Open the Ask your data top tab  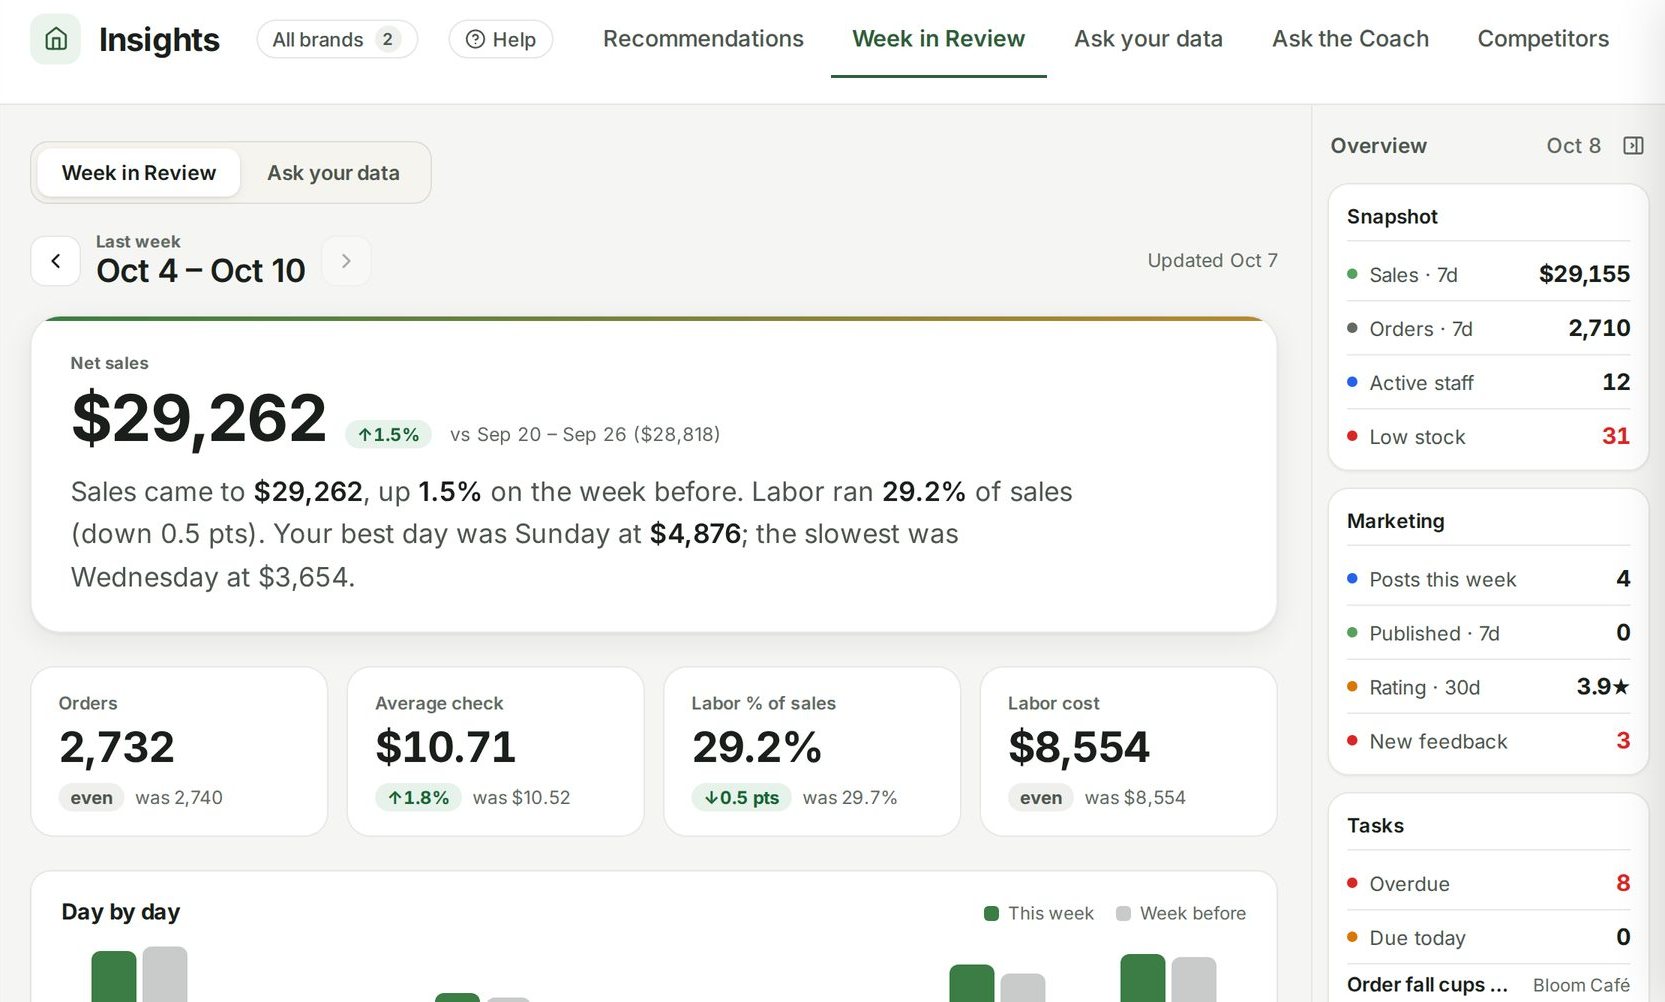(x=1148, y=39)
